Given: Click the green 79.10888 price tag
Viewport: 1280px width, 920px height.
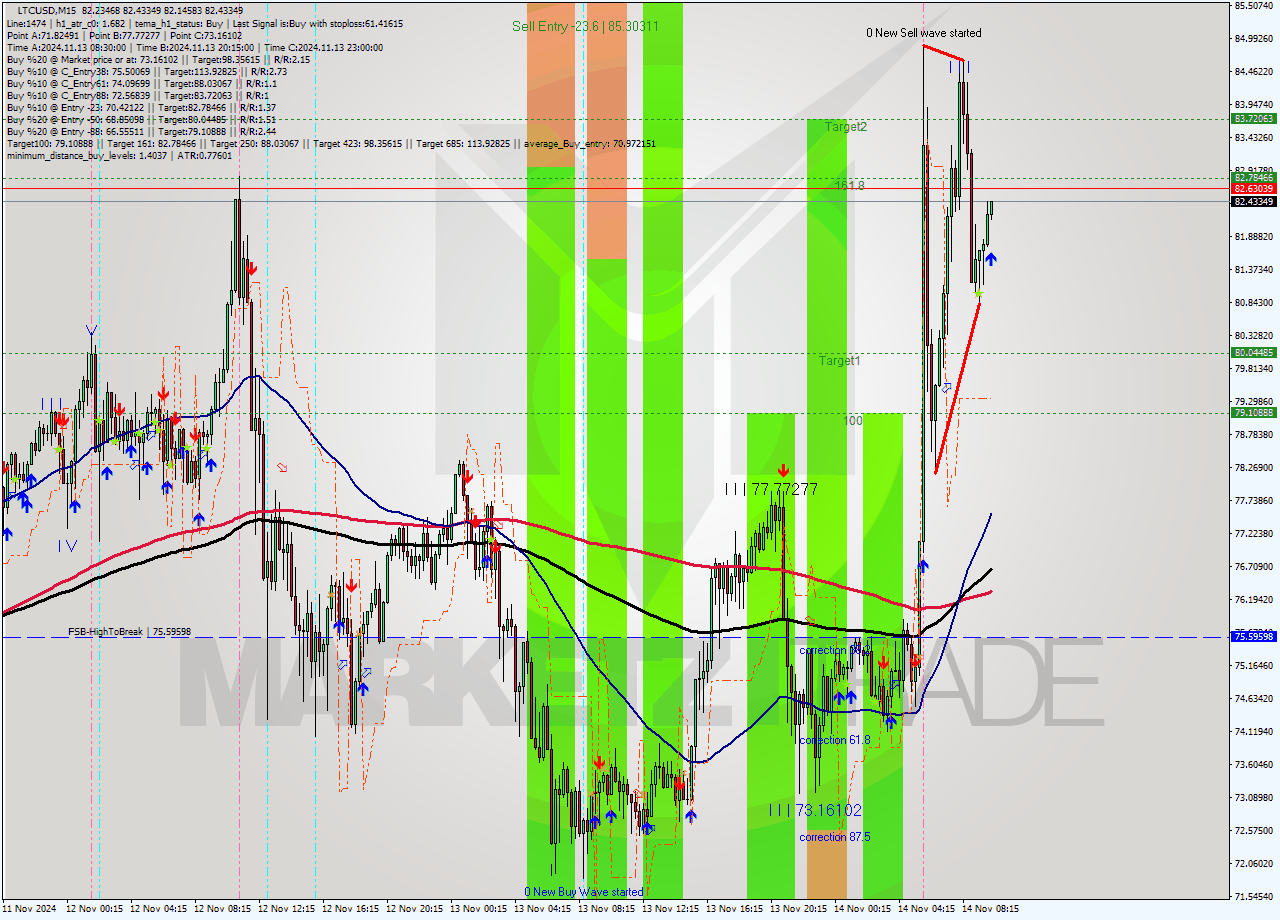Looking at the screenshot, I should pos(1253,412).
